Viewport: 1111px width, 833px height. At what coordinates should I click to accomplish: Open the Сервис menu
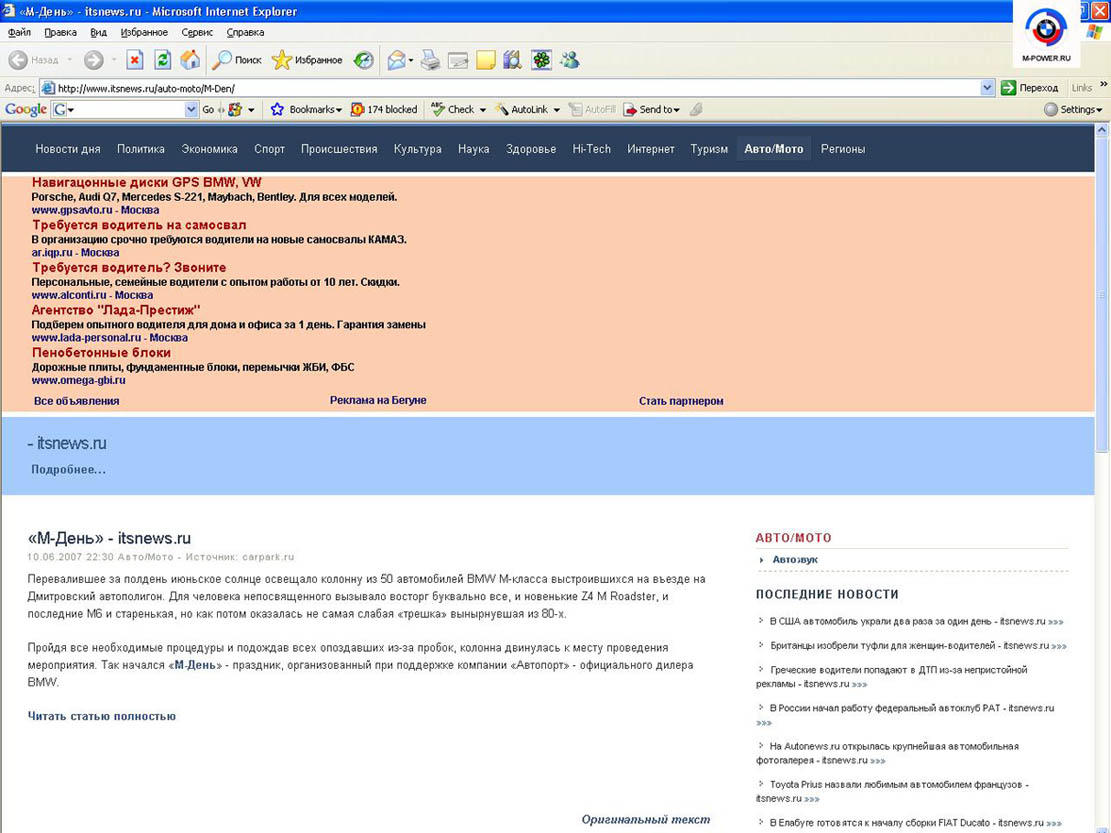(x=197, y=33)
